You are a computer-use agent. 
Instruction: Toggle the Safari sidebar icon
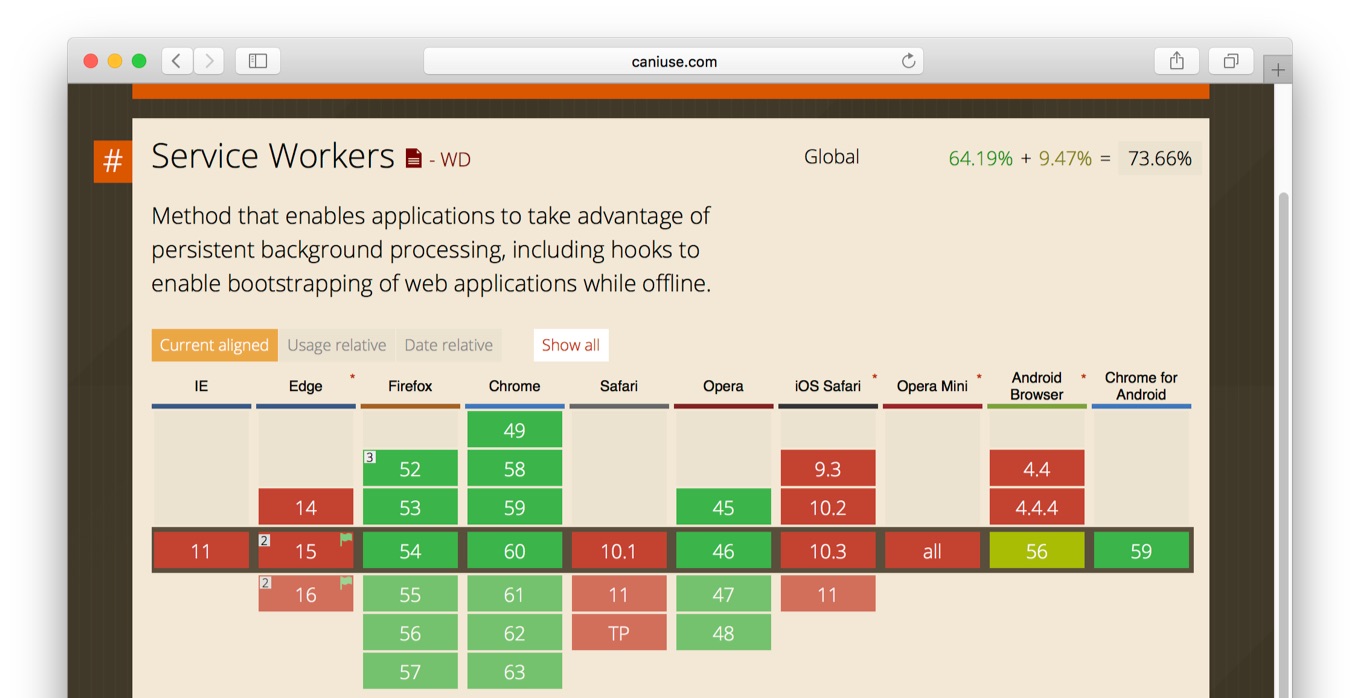pyautogui.click(x=257, y=61)
